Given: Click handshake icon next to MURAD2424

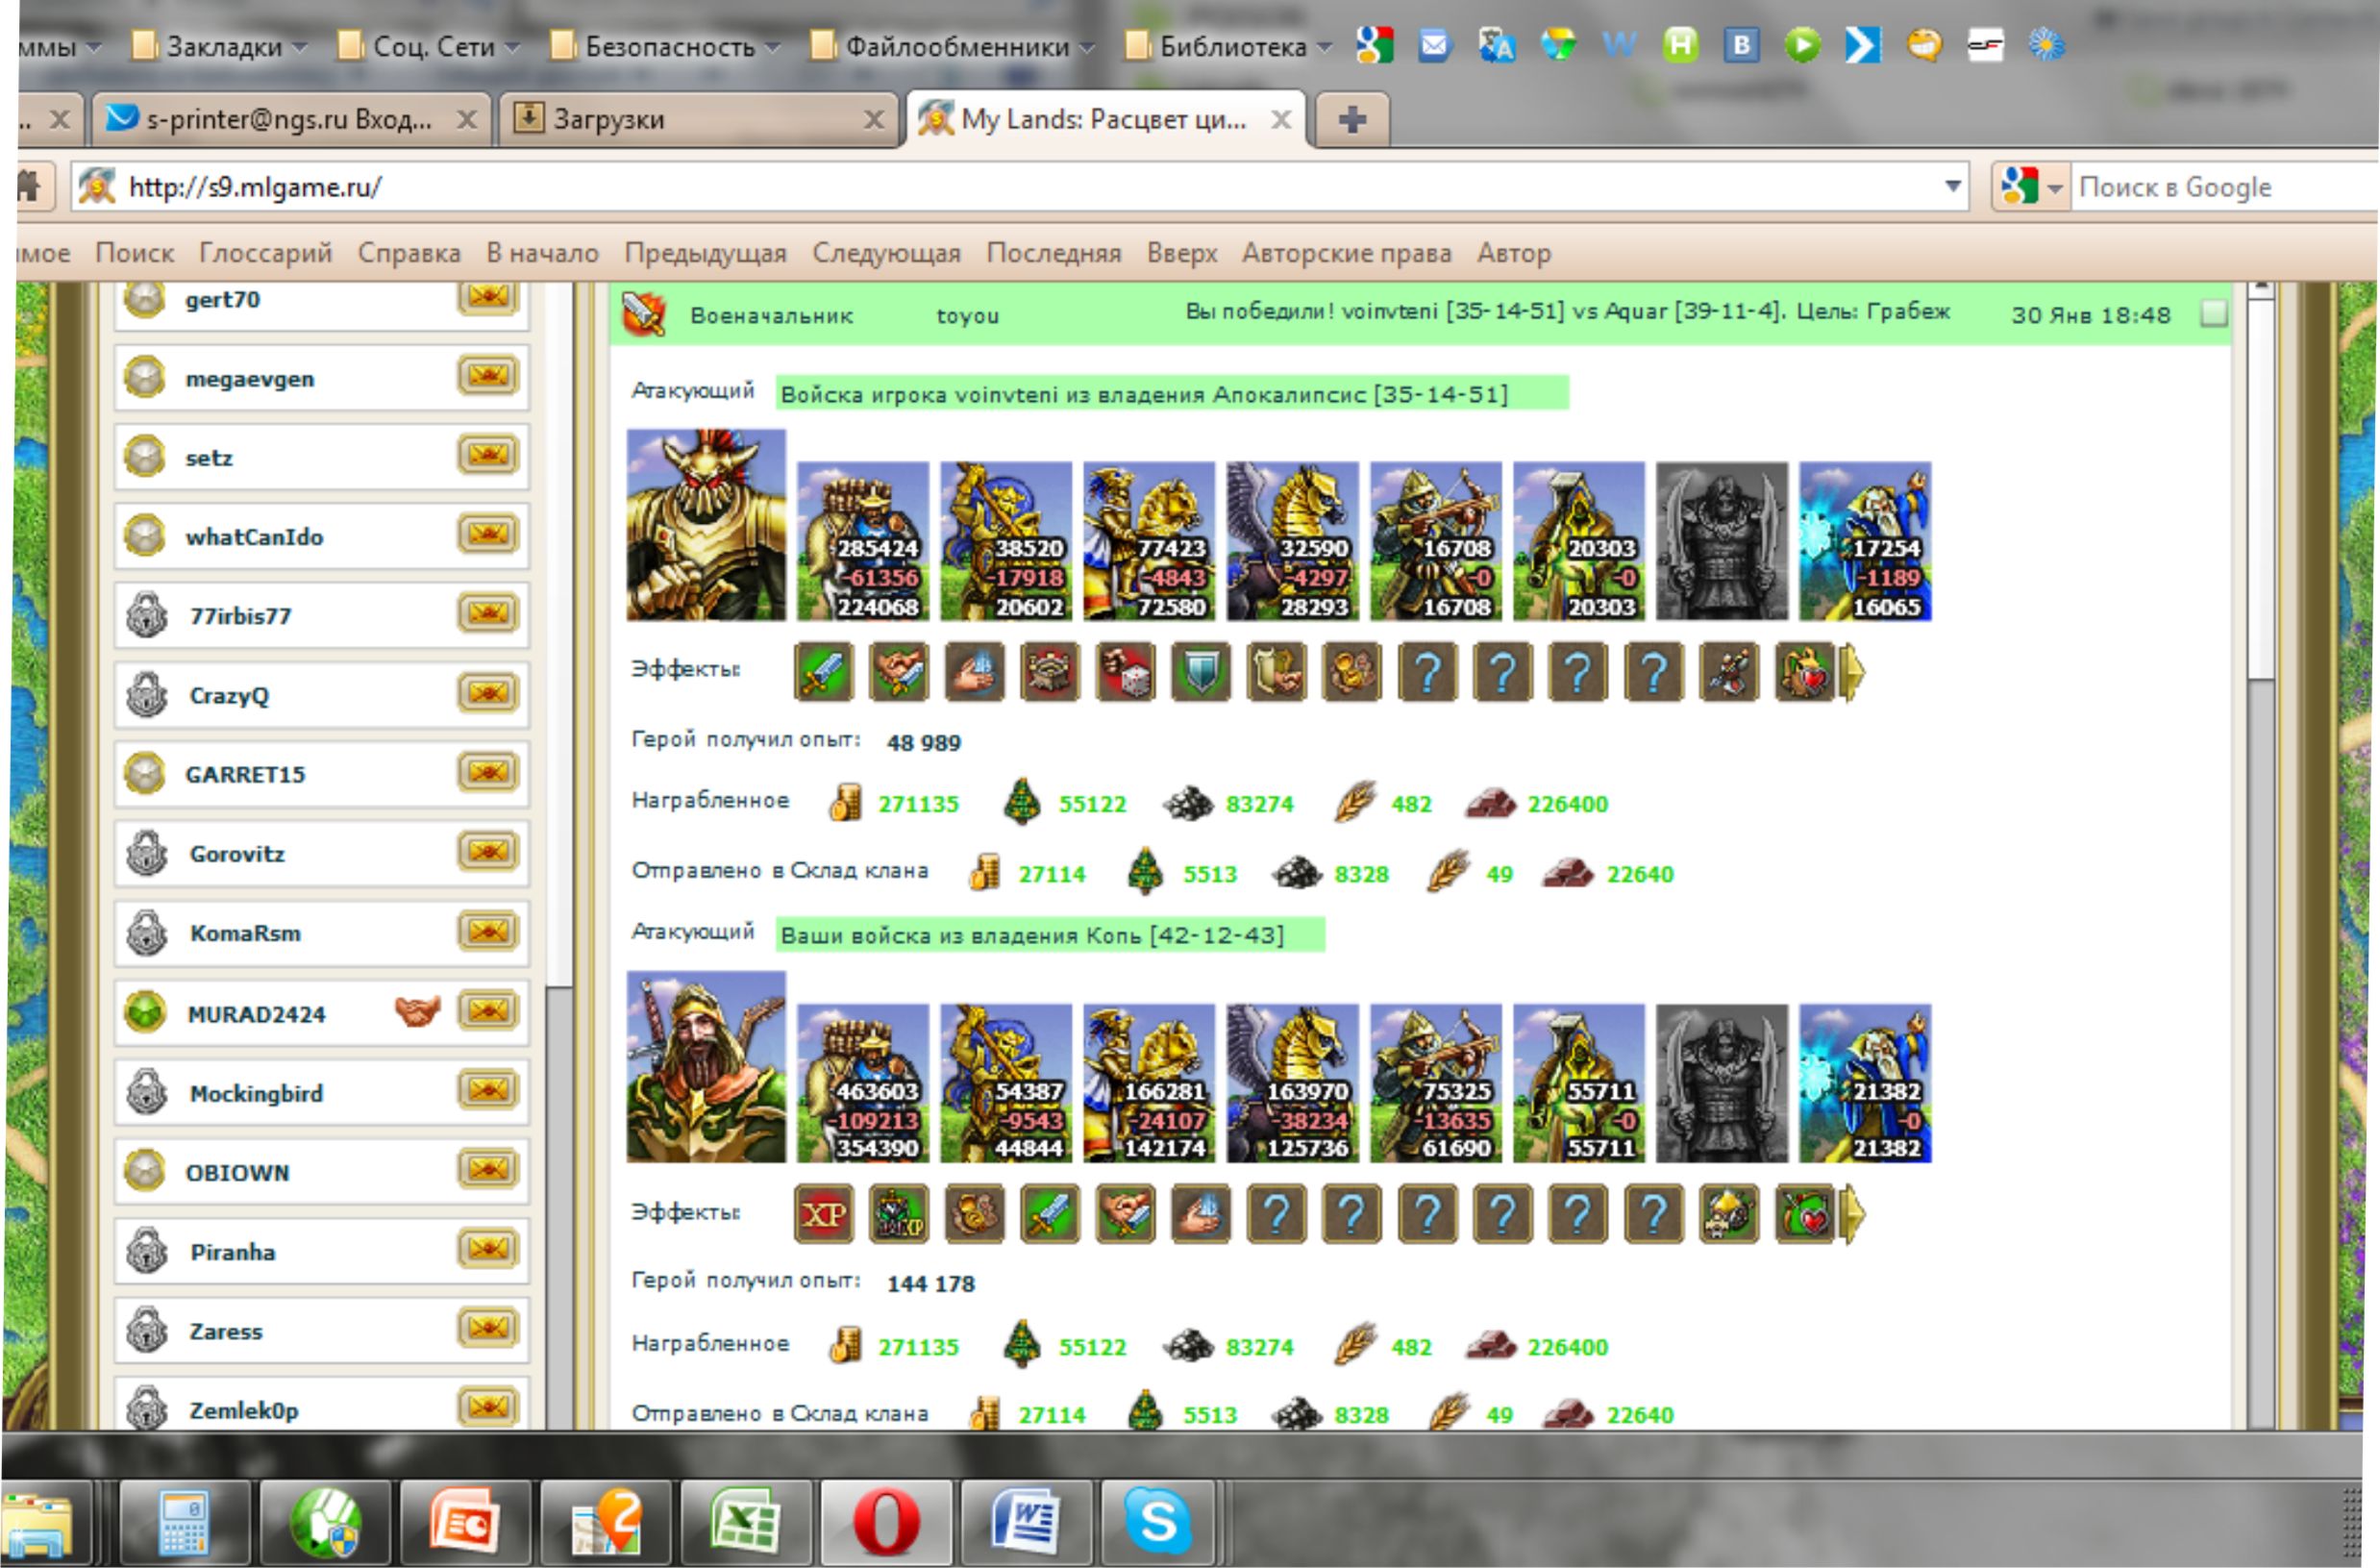Looking at the screenshot, I should coord(417,1012).
